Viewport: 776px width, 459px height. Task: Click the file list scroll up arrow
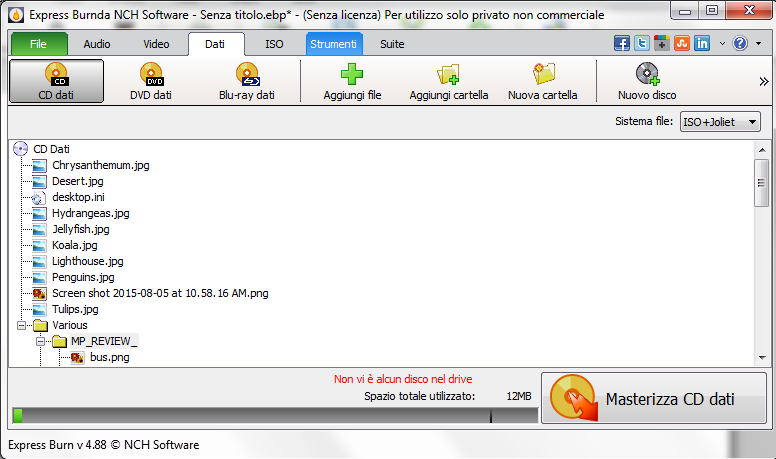coord(762,149)
